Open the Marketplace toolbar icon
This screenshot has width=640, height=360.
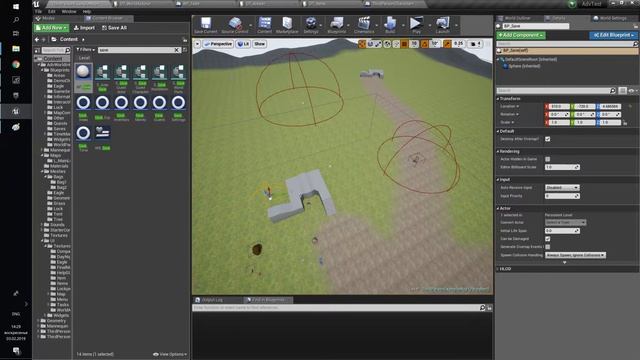tap(287, 24)
